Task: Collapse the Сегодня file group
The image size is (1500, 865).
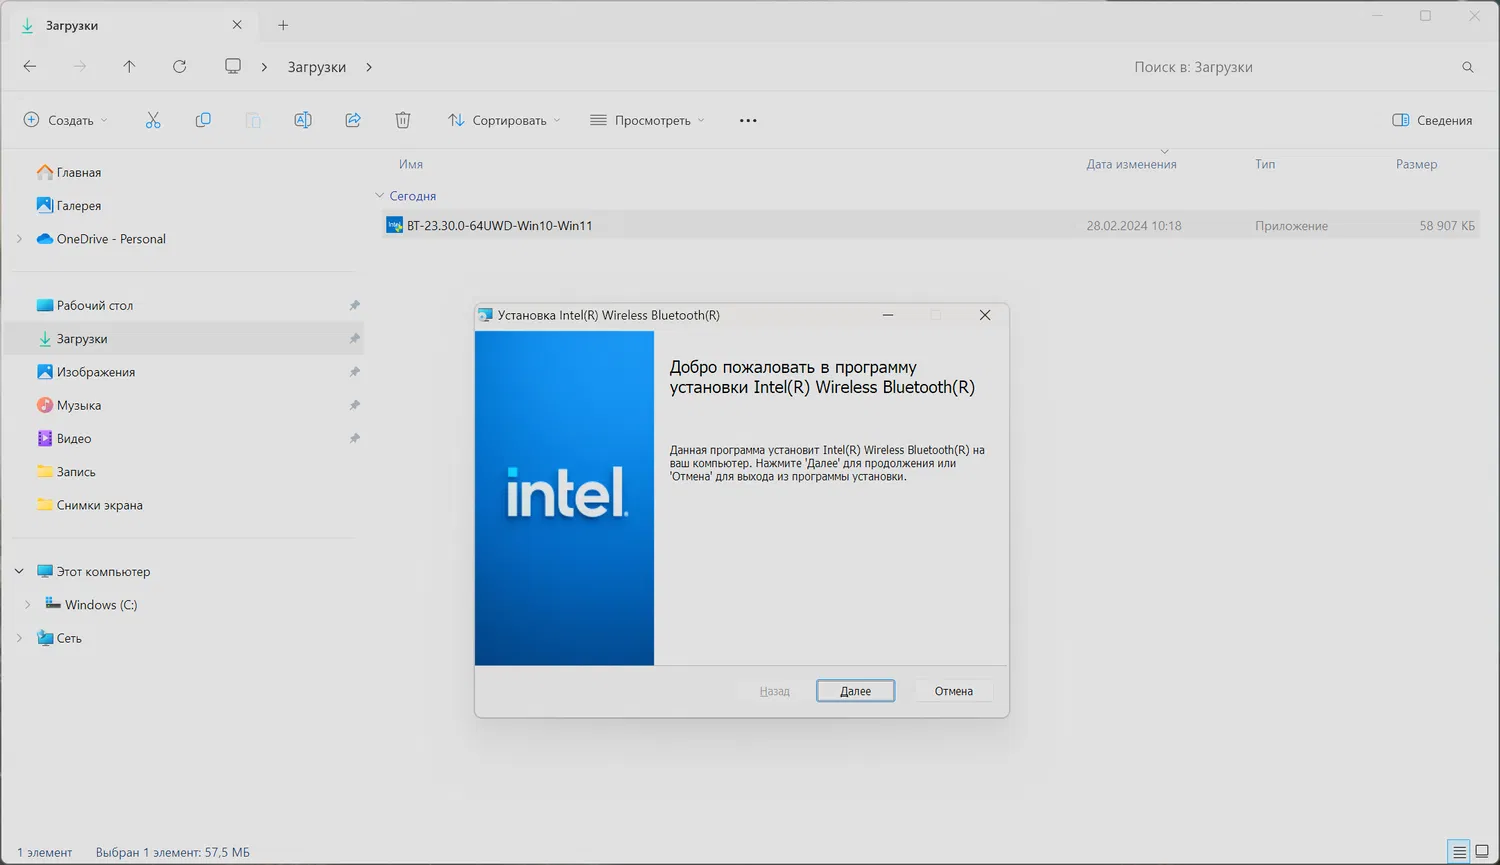Action: (x=379, y=196)
